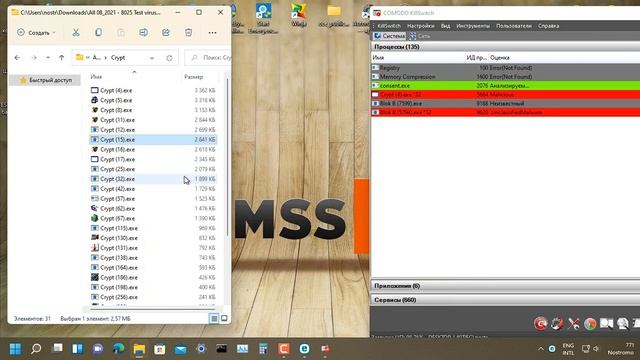Click the Delete trash icon in Explorer
This screenshot has width=640, height=360.
[x=188, y=32]
